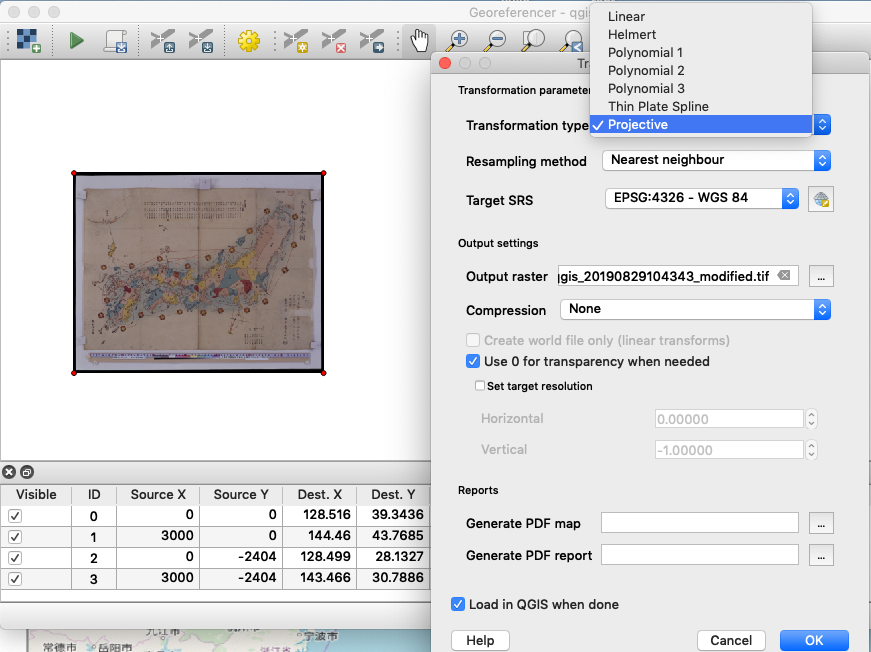Select Dest. Y cell 43.7685

pyautogui.click(x=393, y=536)
